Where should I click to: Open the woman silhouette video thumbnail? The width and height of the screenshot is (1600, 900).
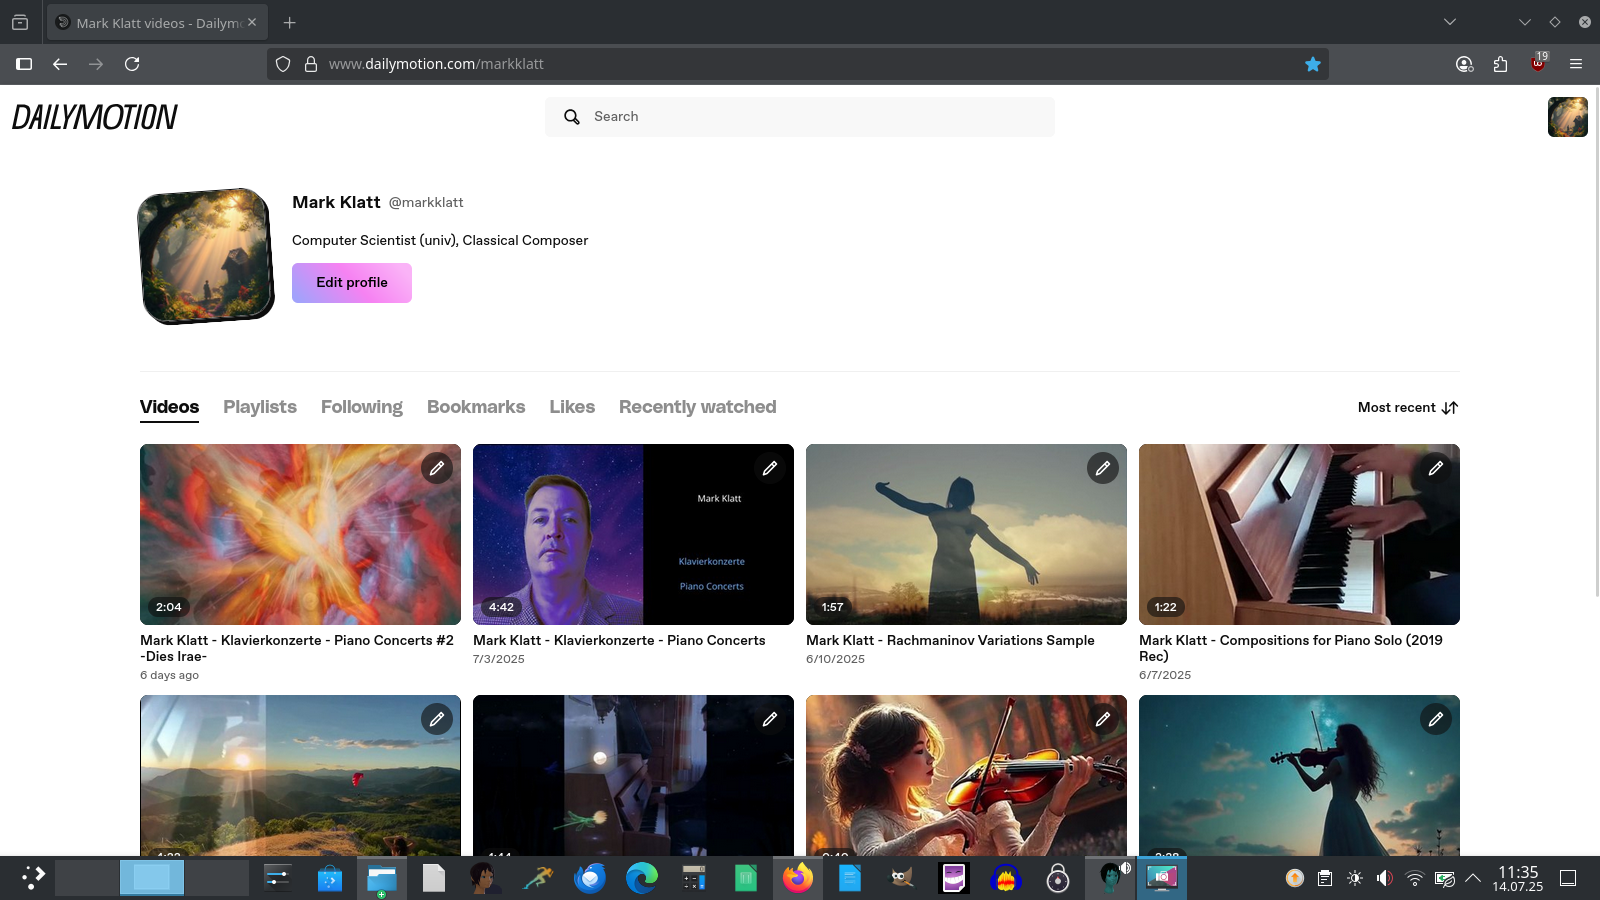(966, 534)
